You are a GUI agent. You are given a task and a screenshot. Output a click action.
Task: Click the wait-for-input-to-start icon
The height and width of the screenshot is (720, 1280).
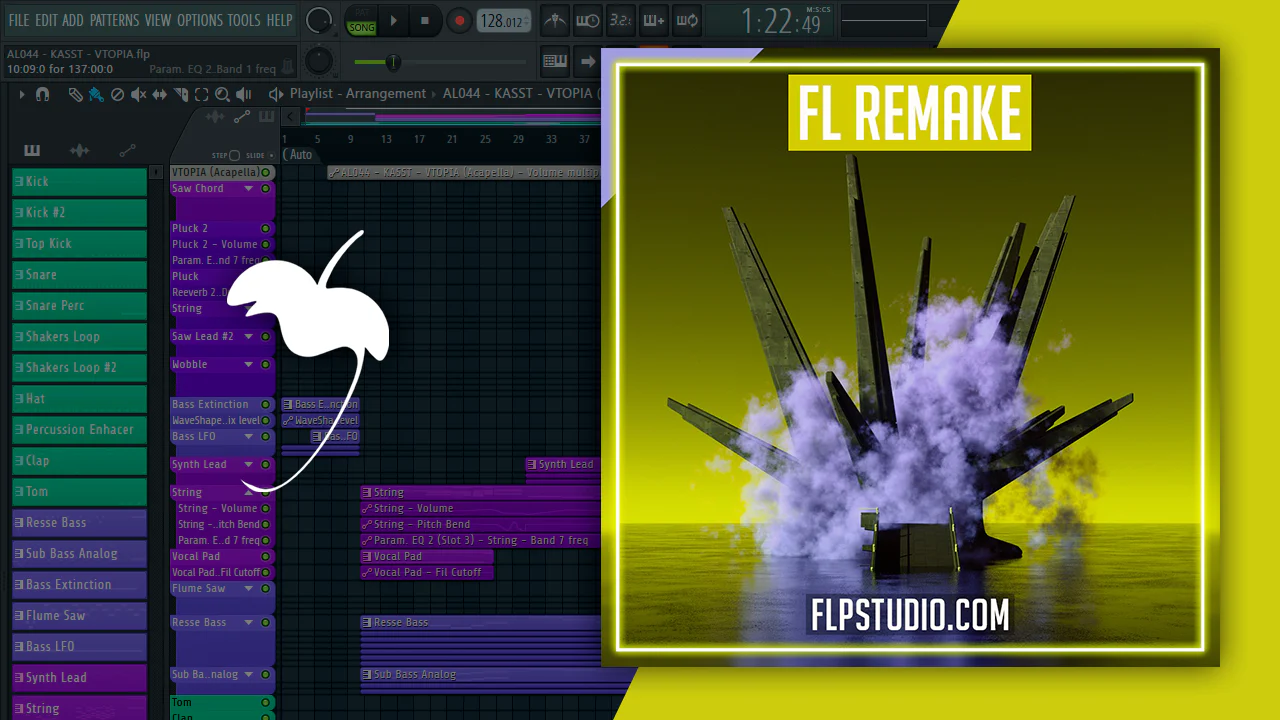click(x=588, y=20)
